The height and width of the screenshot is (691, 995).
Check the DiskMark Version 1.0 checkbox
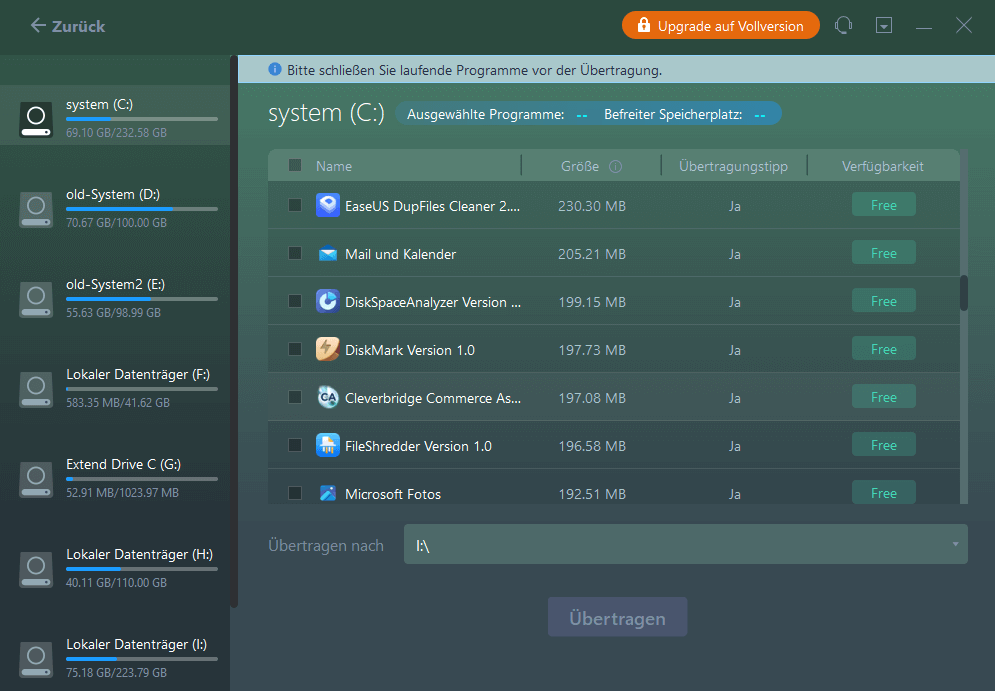(x=295, y=349)
